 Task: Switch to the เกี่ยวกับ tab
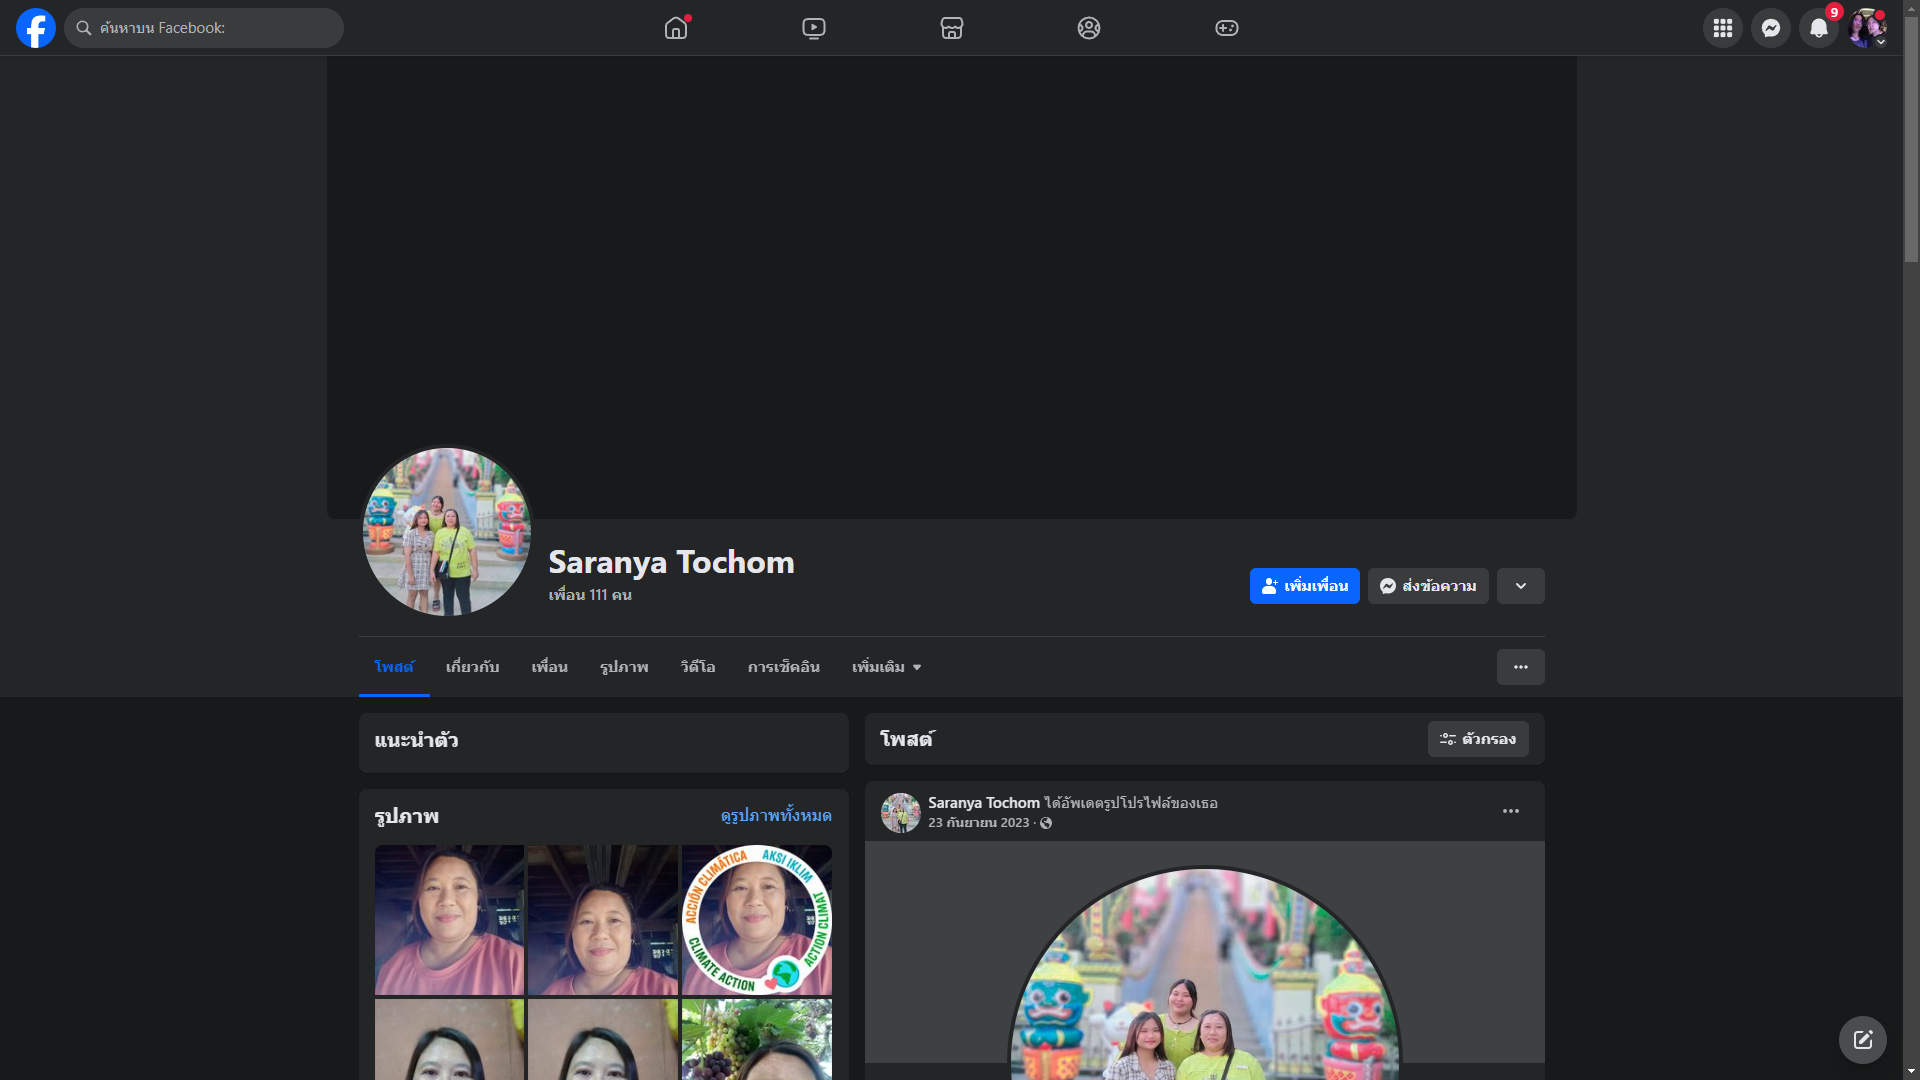(x=472, y=667)
